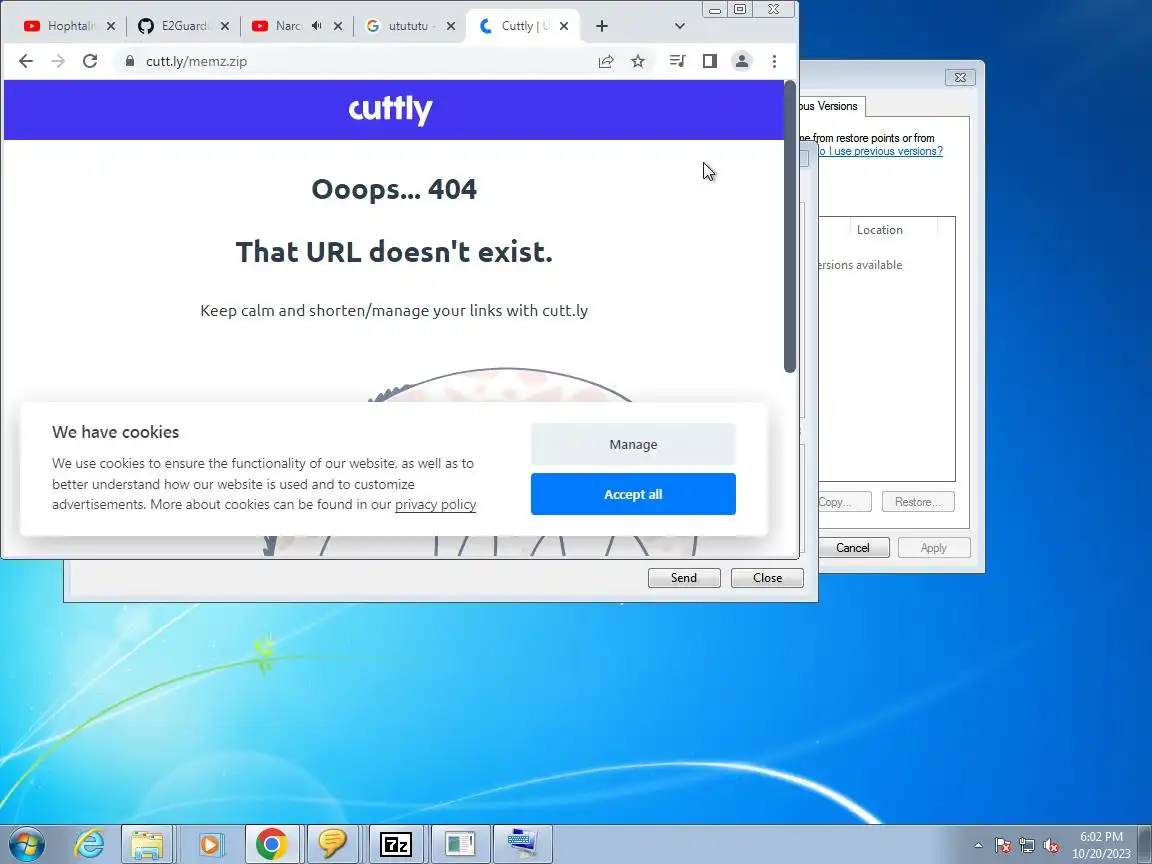Click the network tray icon
The width and height of the screenshot is (1152, 864).
coord(1027,846)
